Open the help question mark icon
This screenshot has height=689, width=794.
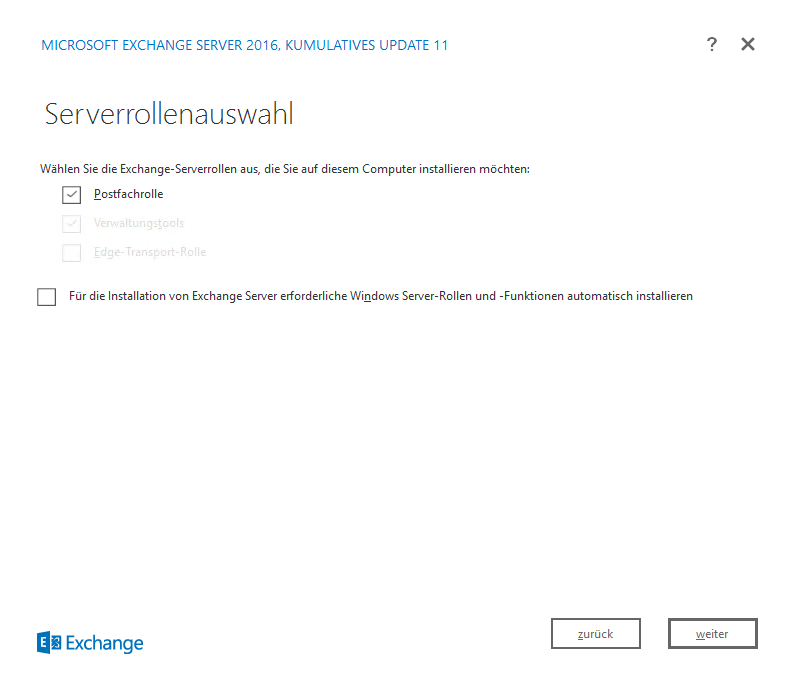711,45
